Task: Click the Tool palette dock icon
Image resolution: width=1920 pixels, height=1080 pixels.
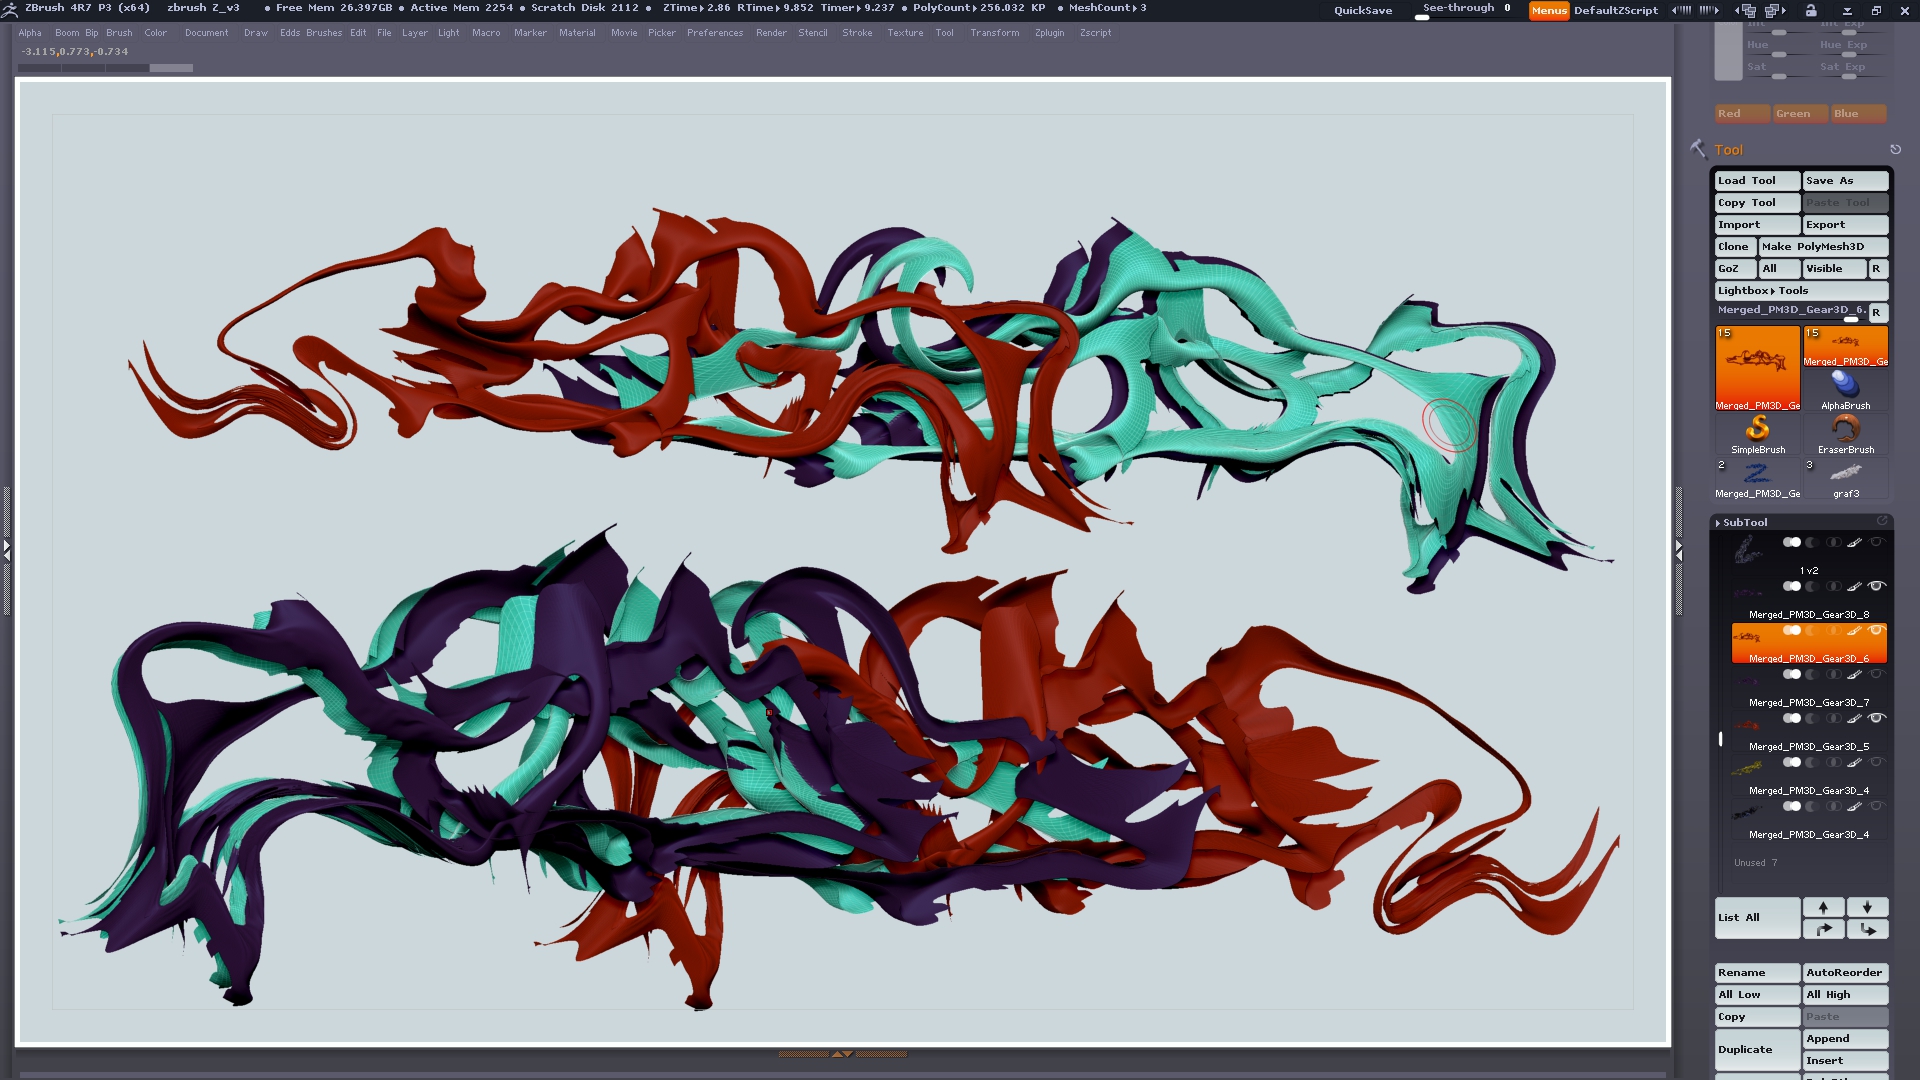Action: (1895, 150)
